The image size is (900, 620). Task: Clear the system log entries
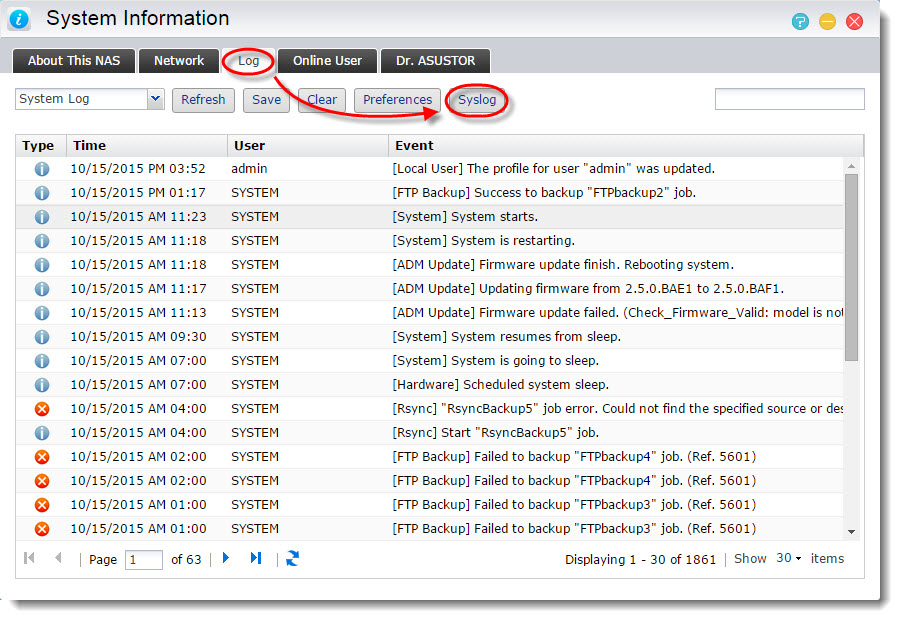(x=321, y=100)
